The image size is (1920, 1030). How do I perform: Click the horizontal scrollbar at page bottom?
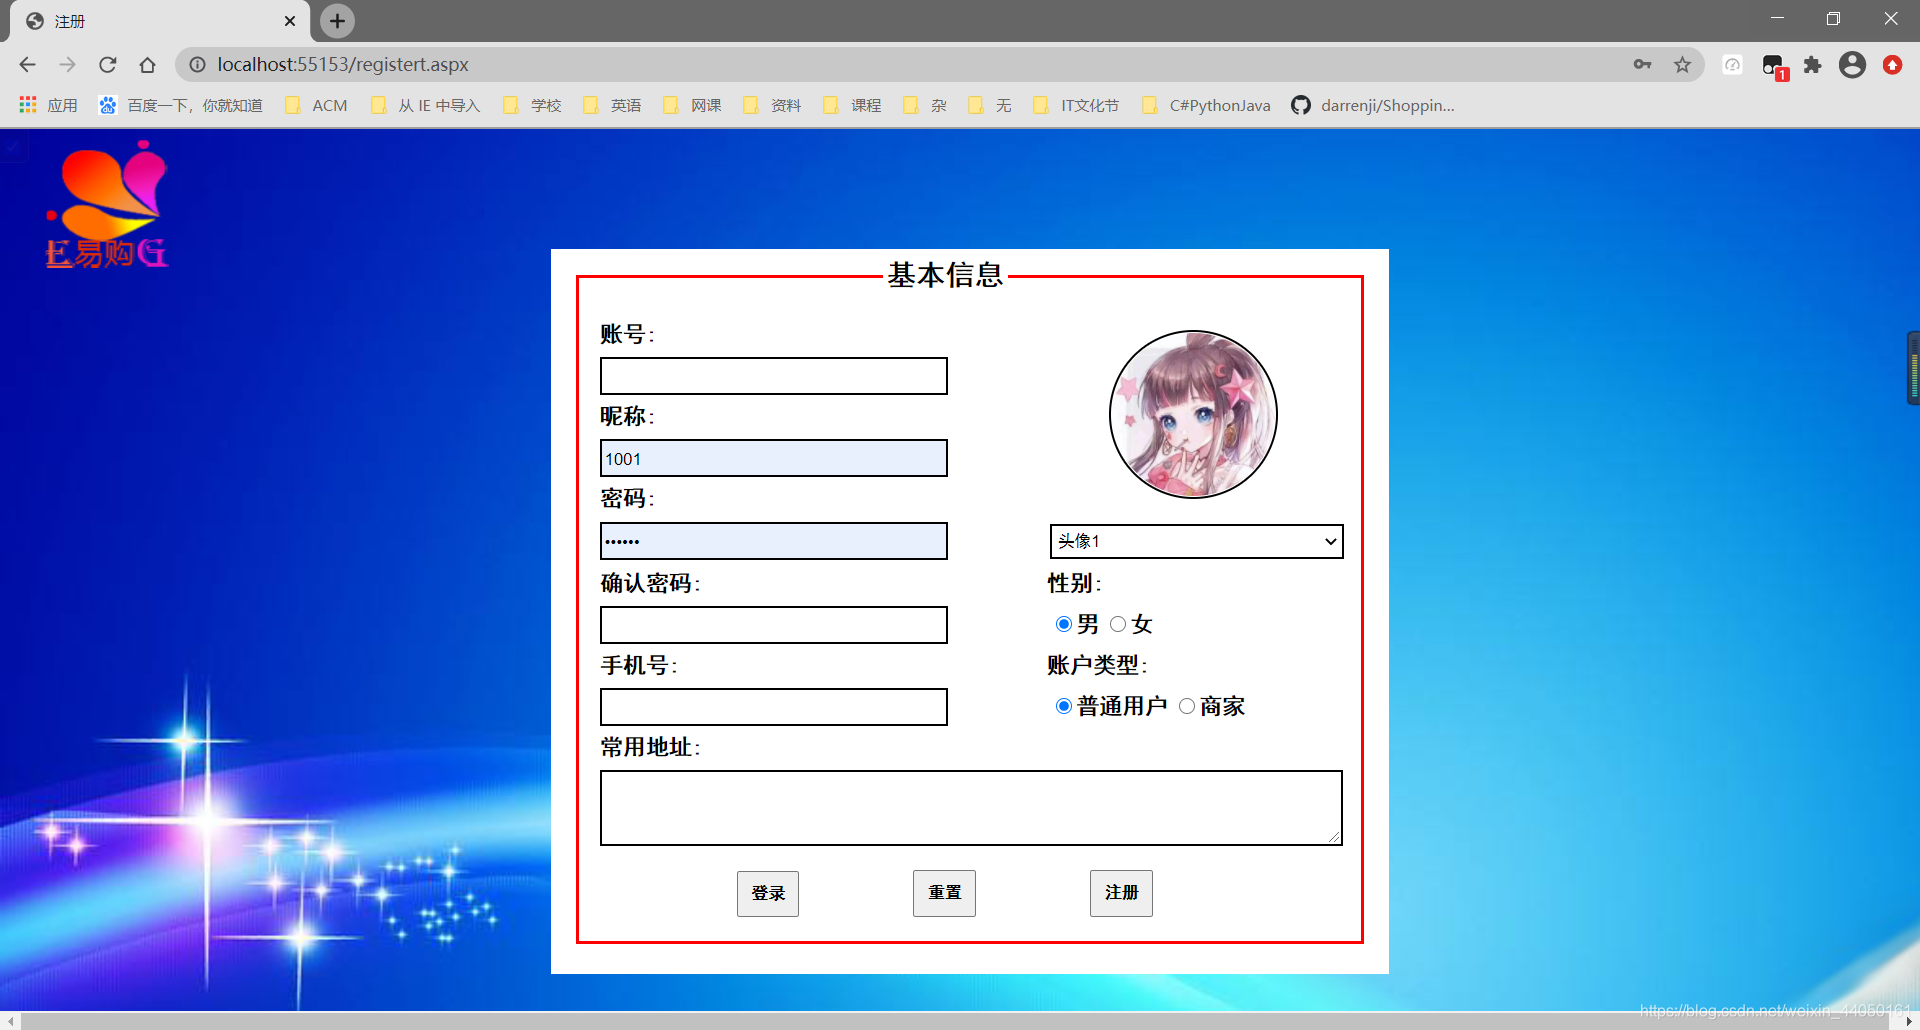pyautogui.click(x=955, y=1021)
